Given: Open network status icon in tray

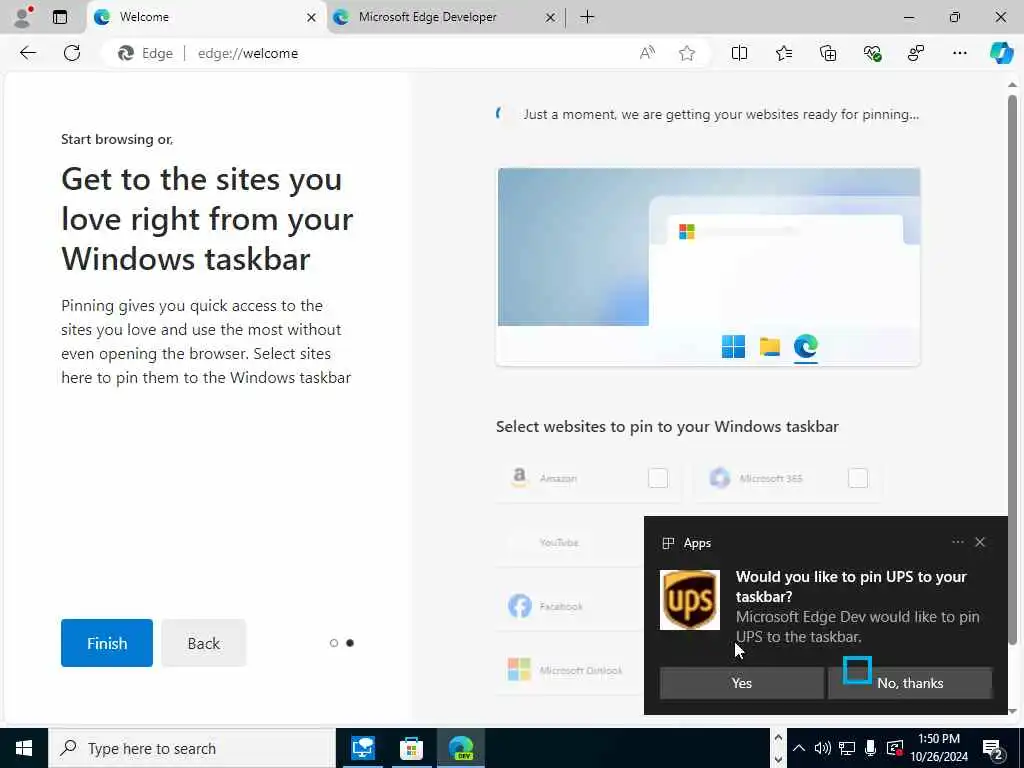Looking at the screenshot, I should (847, 748).
